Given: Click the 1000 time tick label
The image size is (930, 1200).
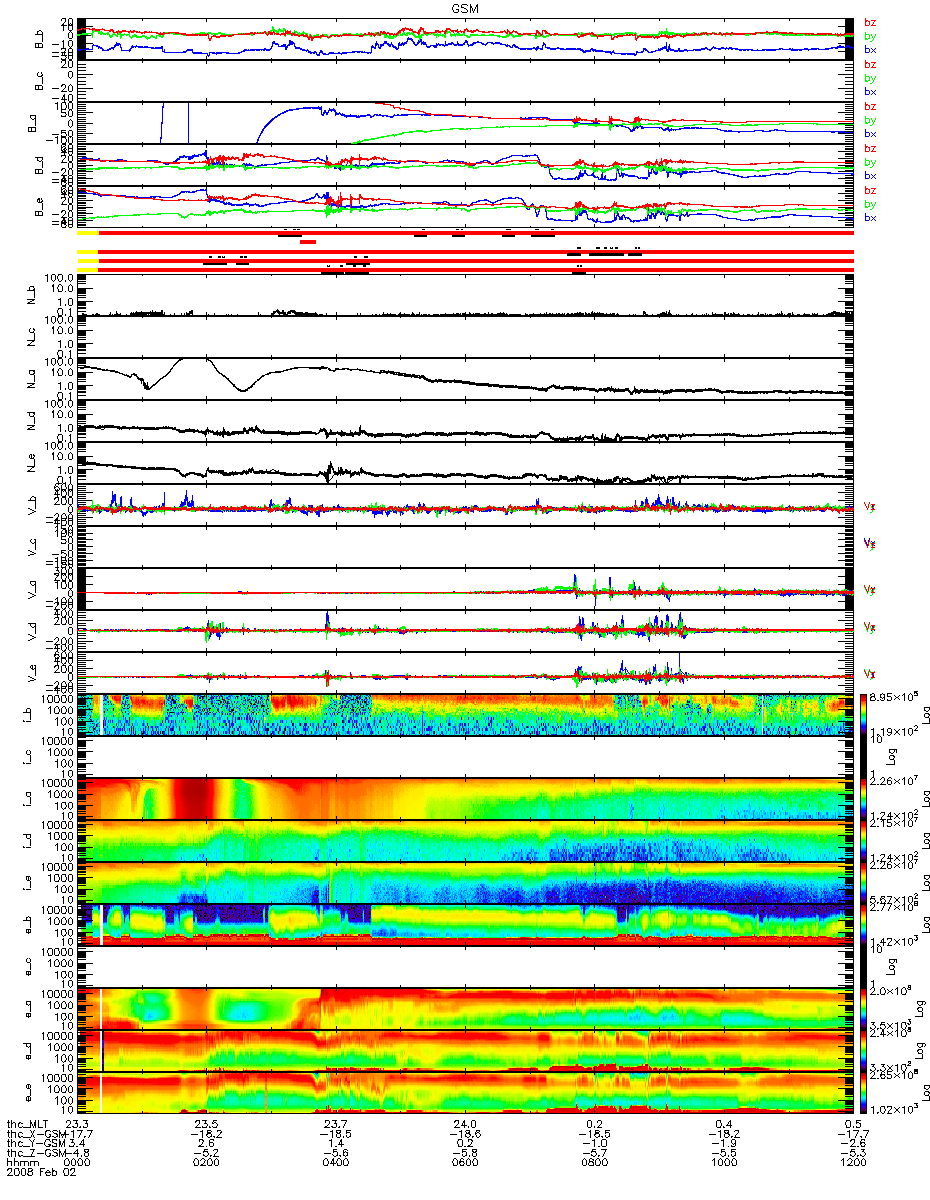Looking at the screenshot, I should pyautogui.click(x=723, y=1164).
